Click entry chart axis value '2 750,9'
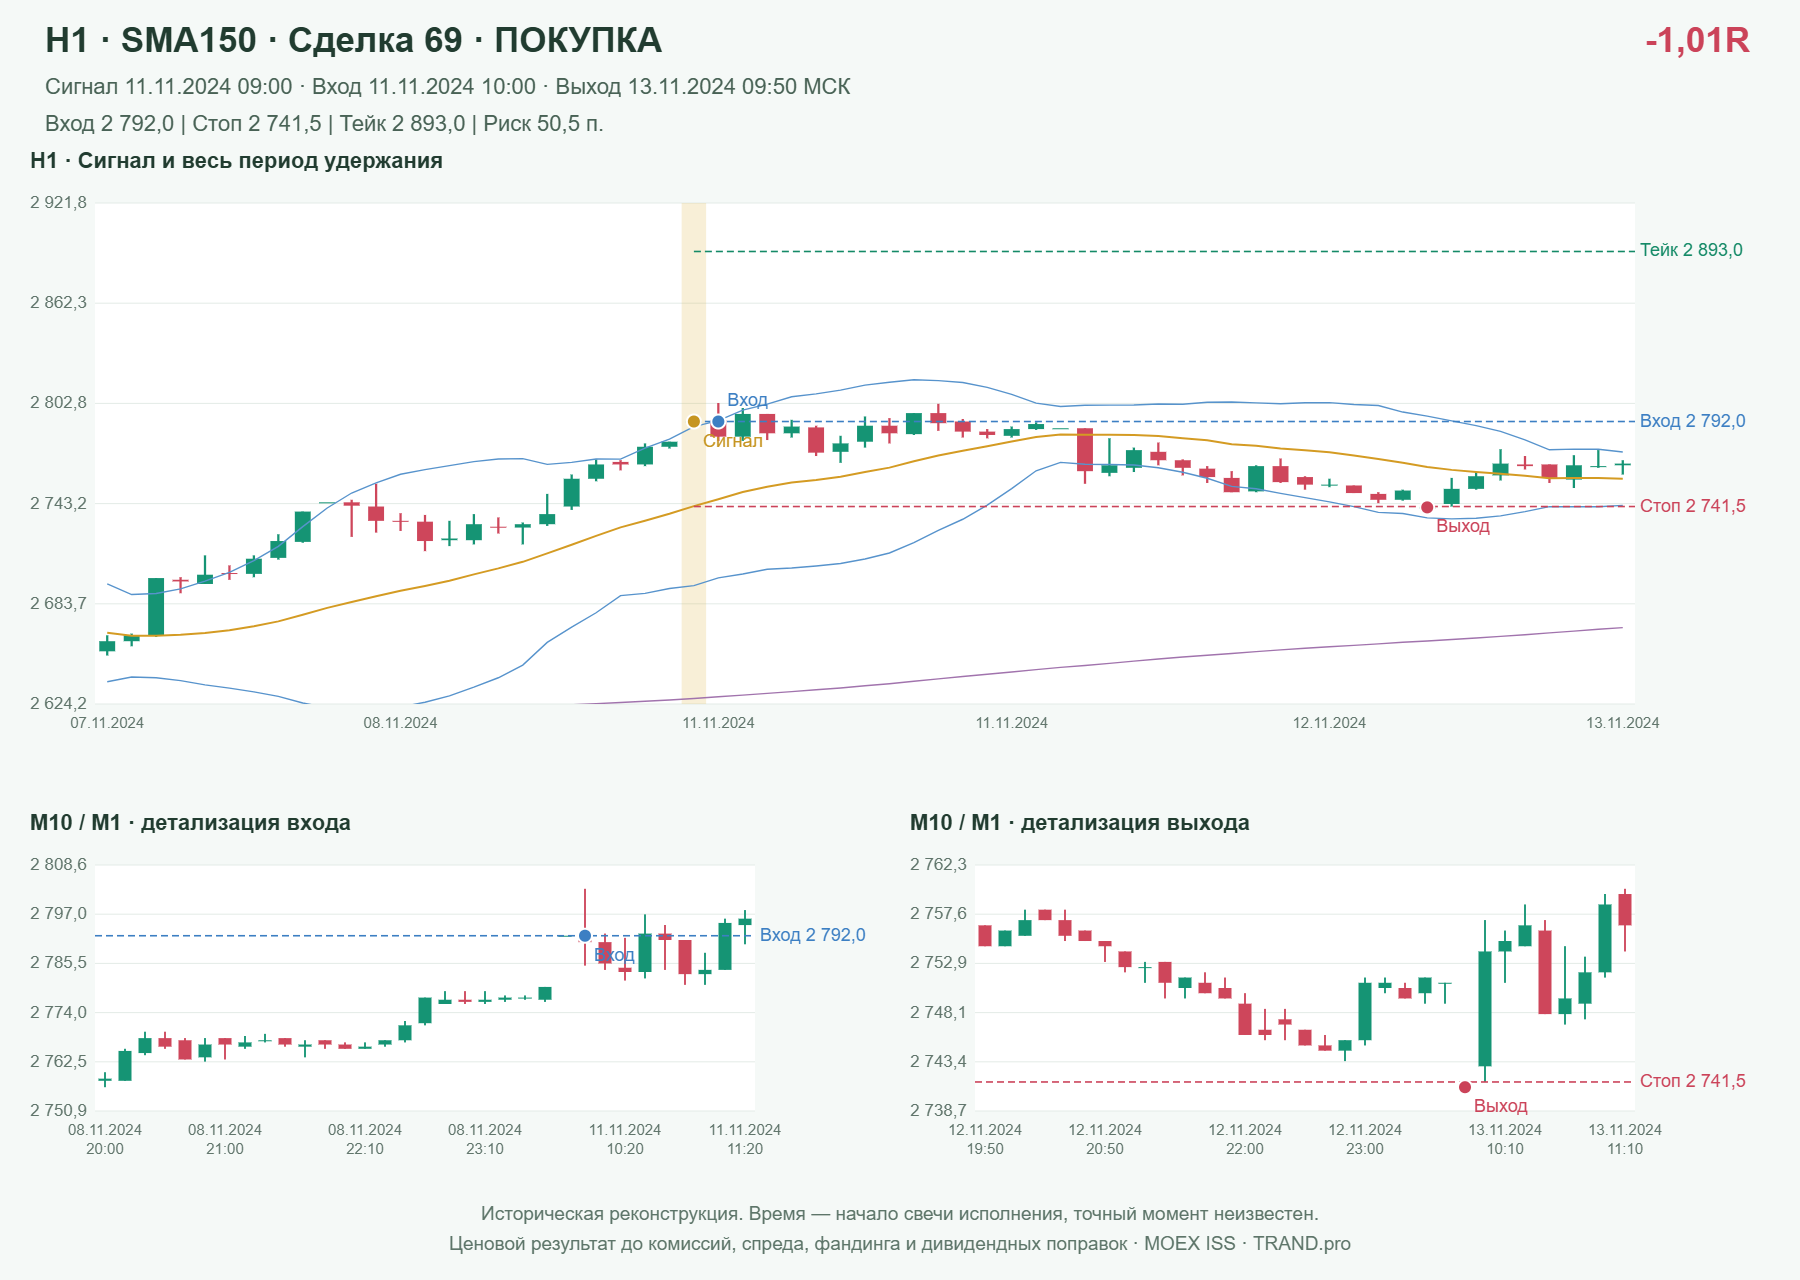1800x1280 pixels. coord(58,1111)
